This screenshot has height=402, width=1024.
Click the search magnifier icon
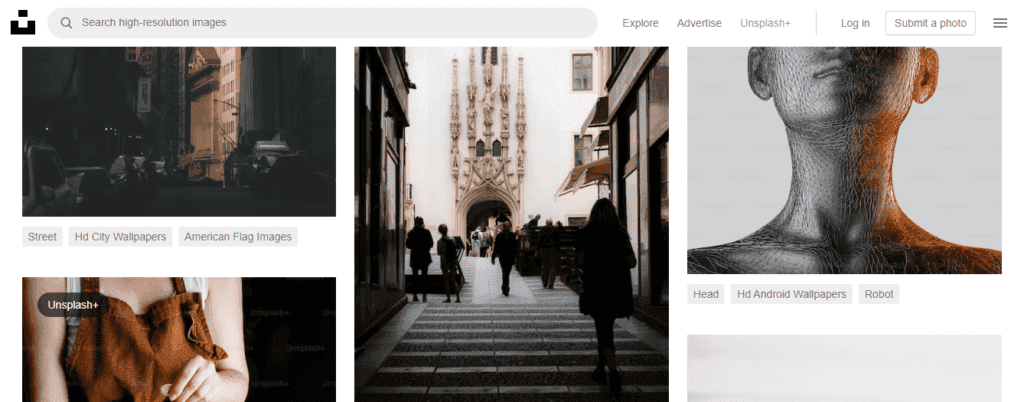66,23
